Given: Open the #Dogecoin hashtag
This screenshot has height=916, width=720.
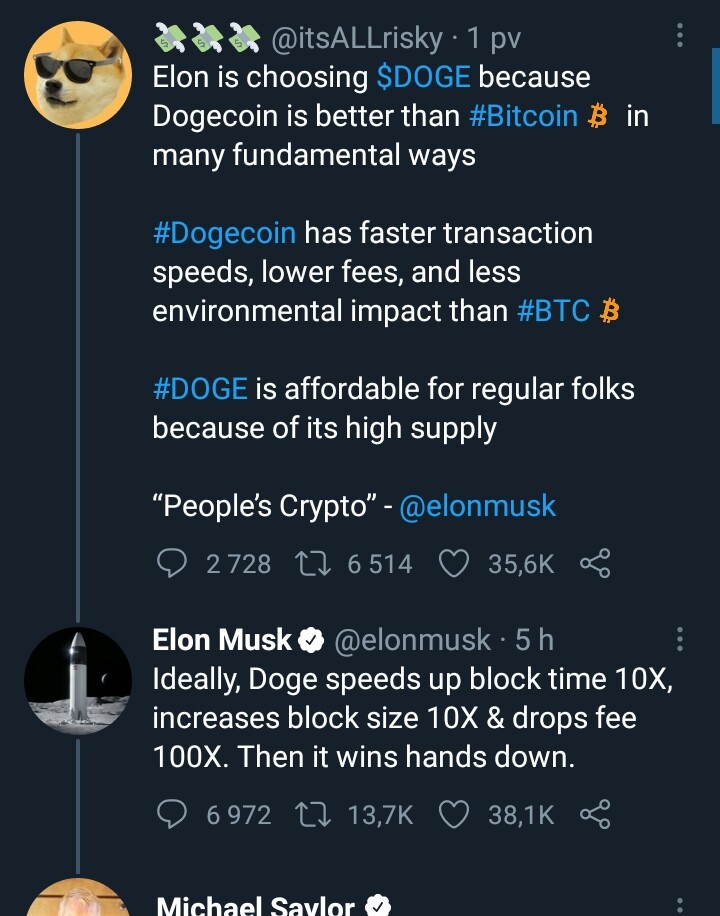Looking at the screenshot, I should click(x=224, y=233).
